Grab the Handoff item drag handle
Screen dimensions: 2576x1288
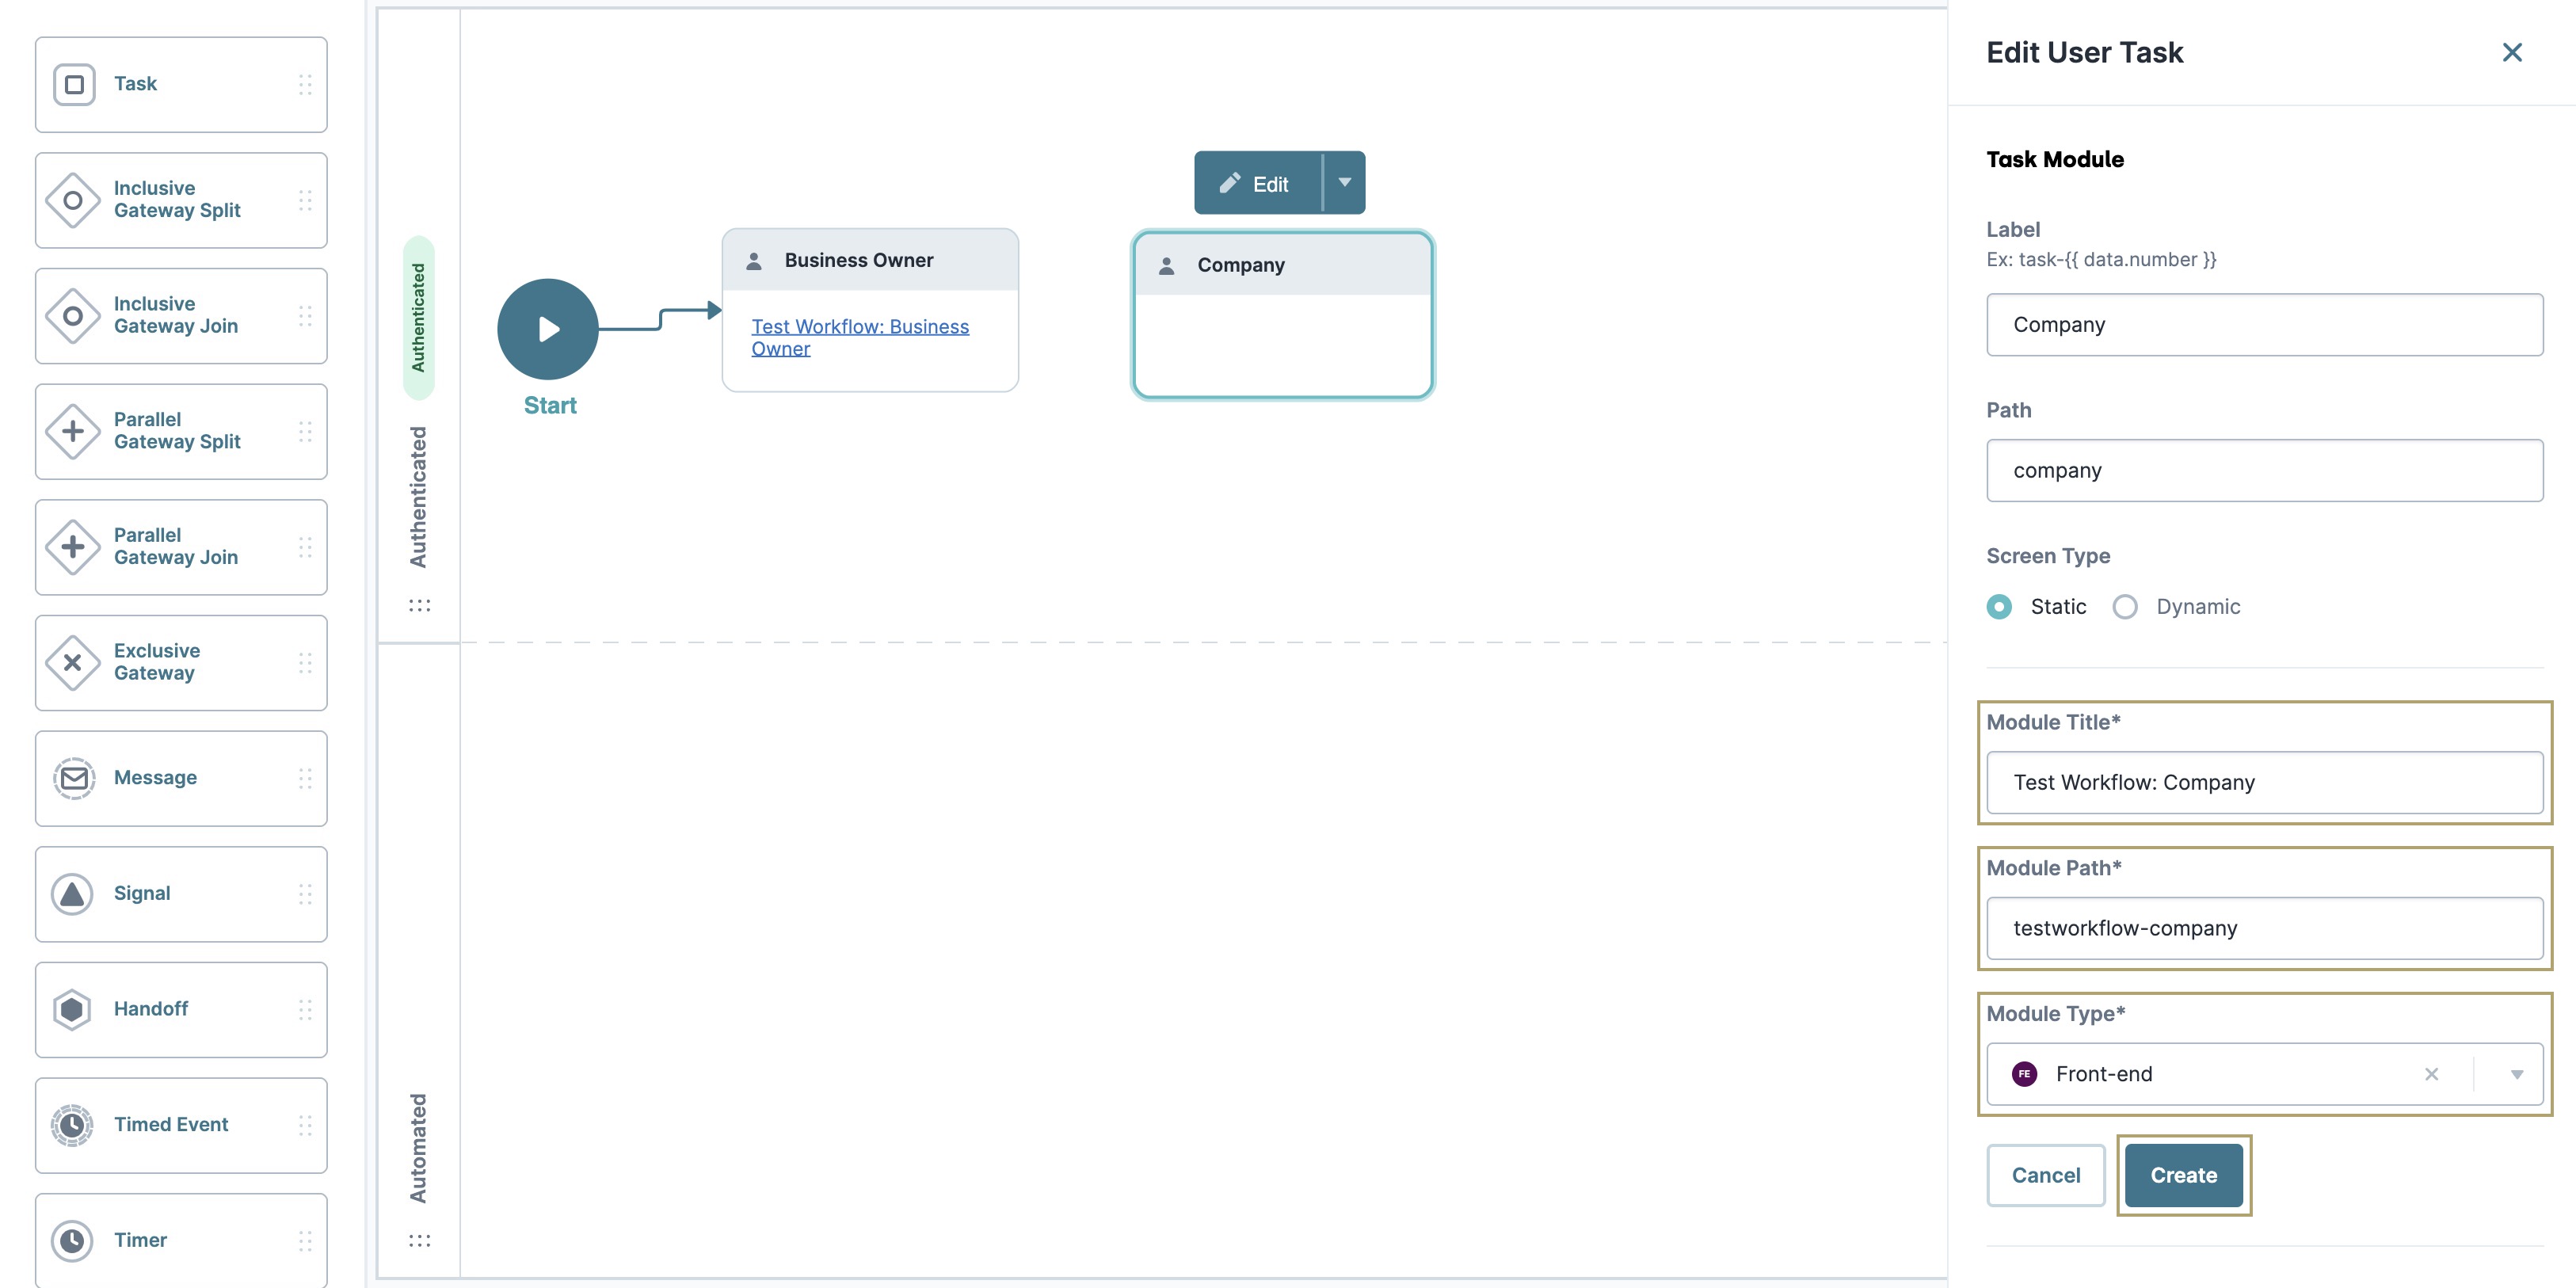[305, 1009]
